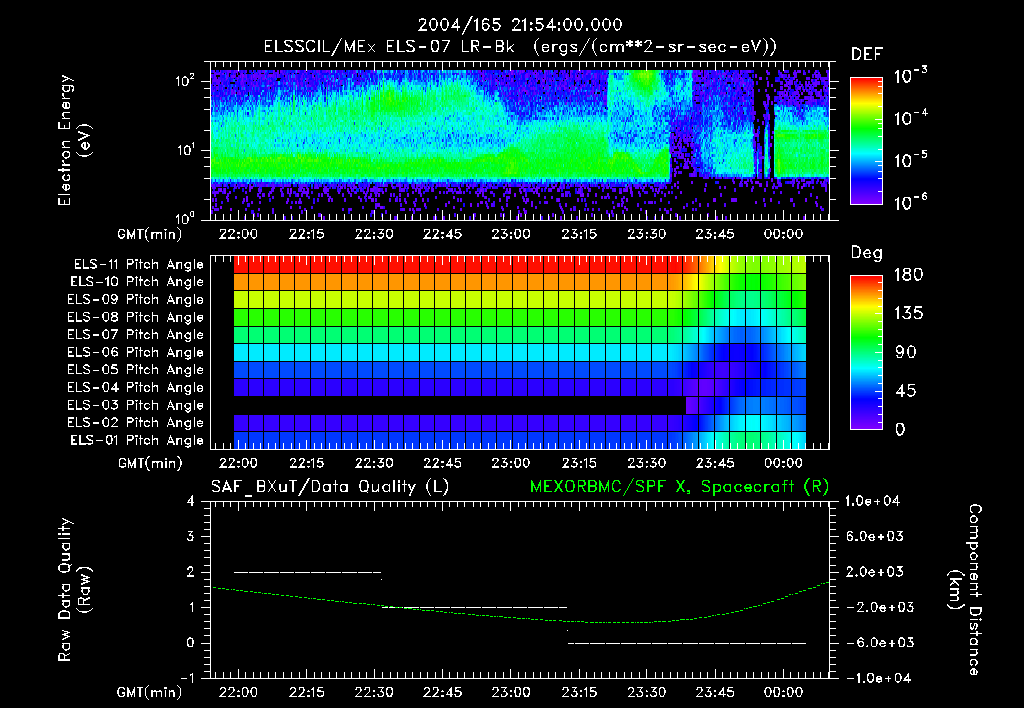The height and width of the screenshot is (708, 1024).
Task: Click 23:30 tick under the spectrogram
Action: pos(647,234)
